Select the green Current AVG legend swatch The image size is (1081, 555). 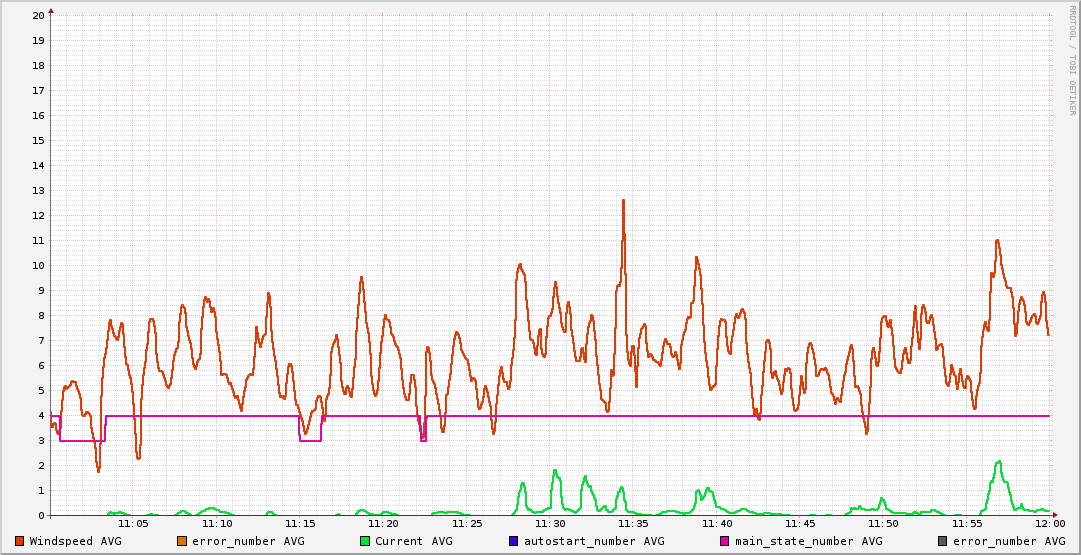[x=365, y=541]
